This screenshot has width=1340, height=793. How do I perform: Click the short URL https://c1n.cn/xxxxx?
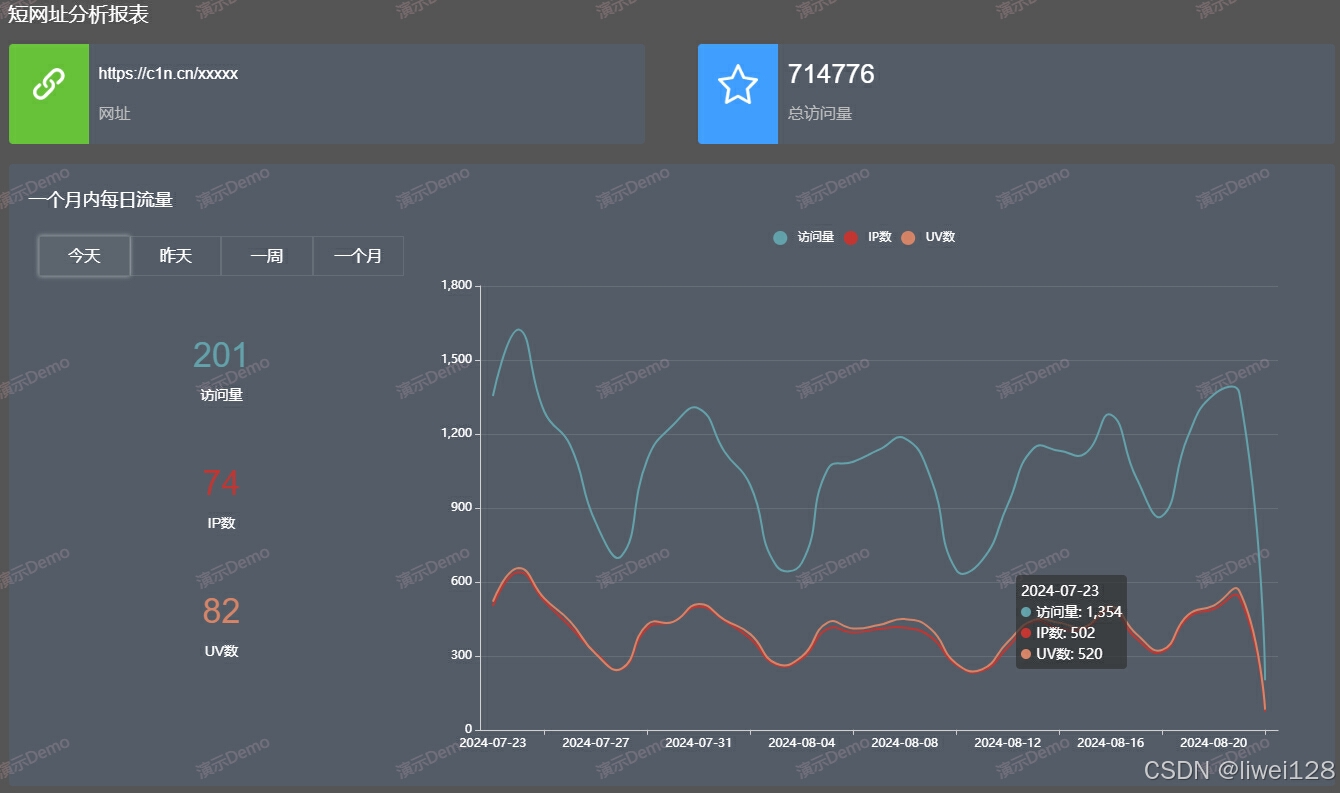tap(168, 74)
